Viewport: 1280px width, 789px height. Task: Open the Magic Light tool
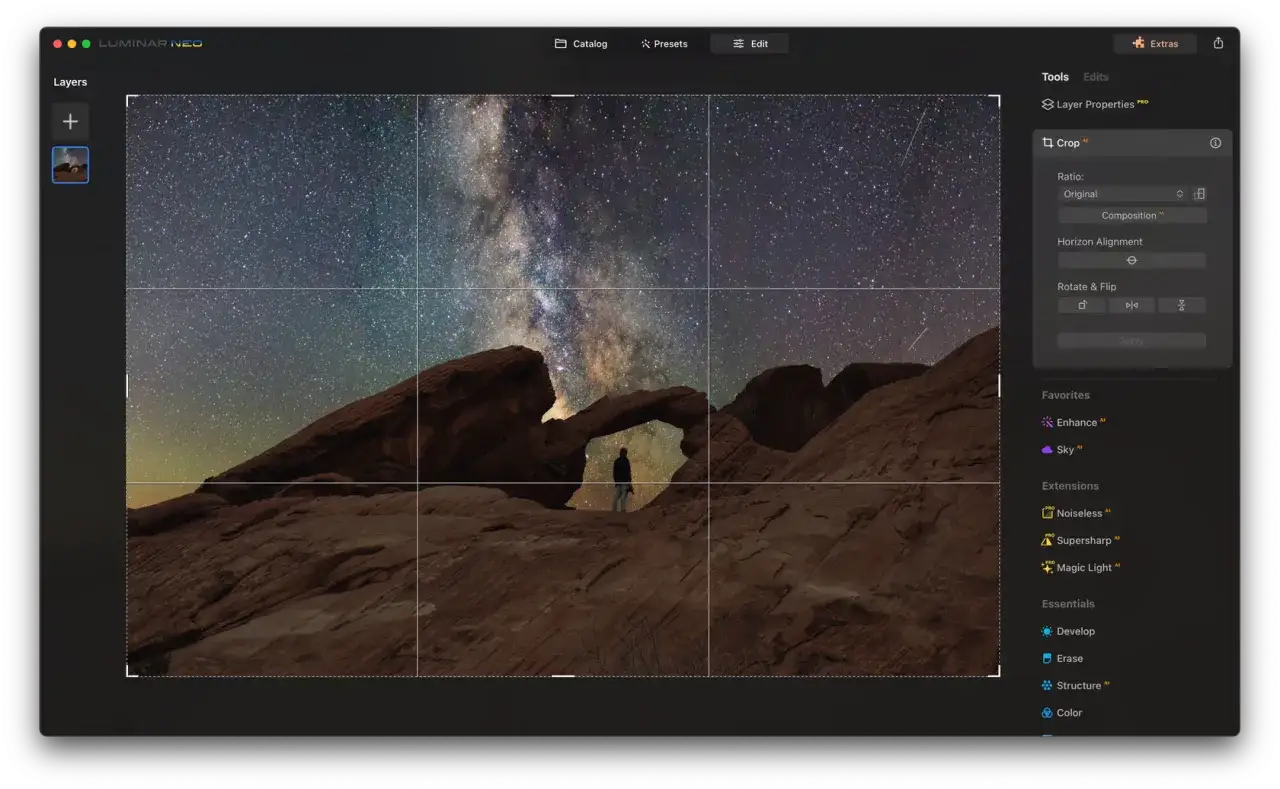click(1083, 568)
